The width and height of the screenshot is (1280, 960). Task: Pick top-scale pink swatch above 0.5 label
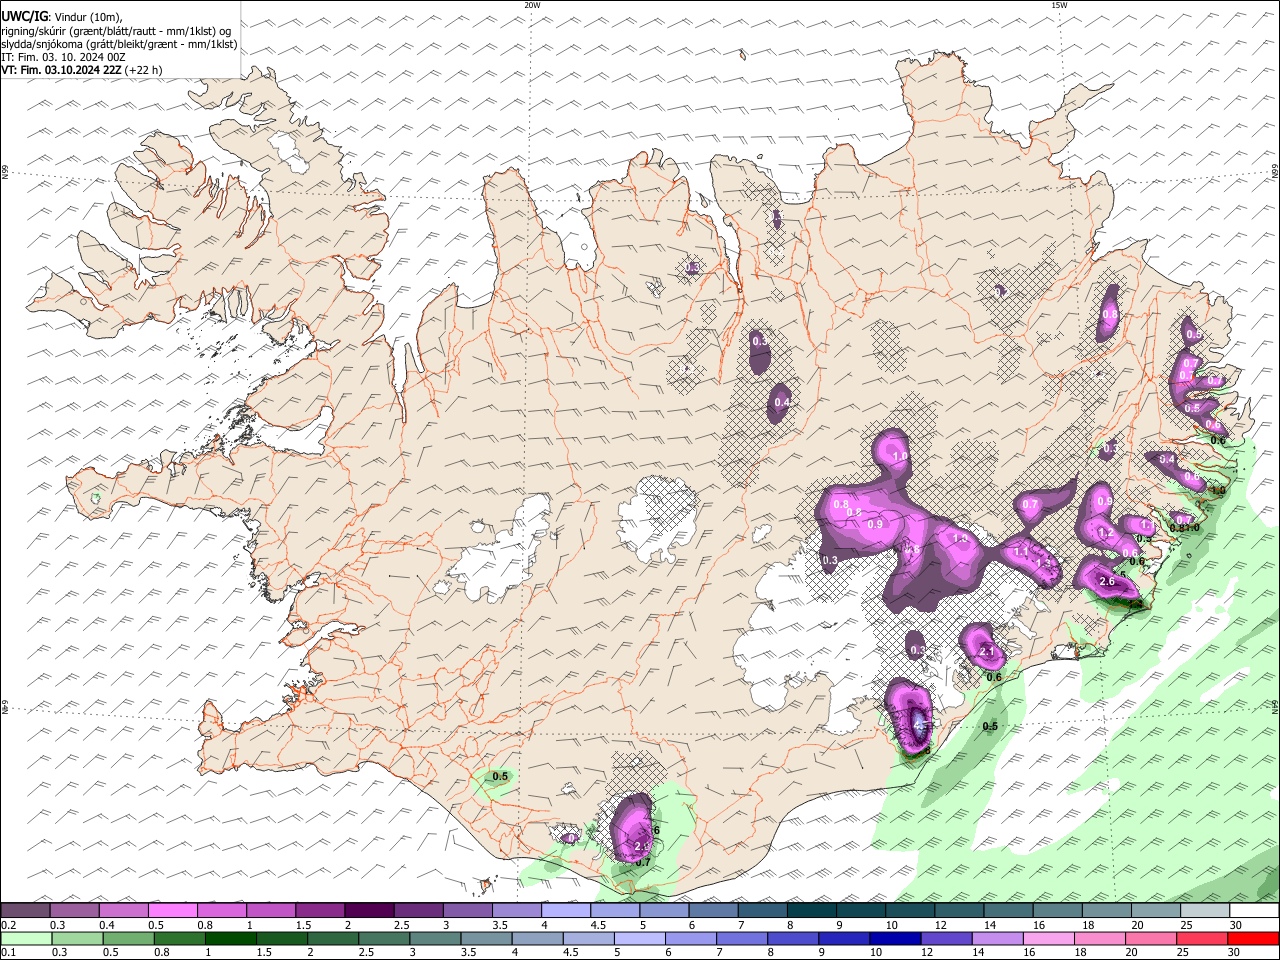tap(172, 910)
